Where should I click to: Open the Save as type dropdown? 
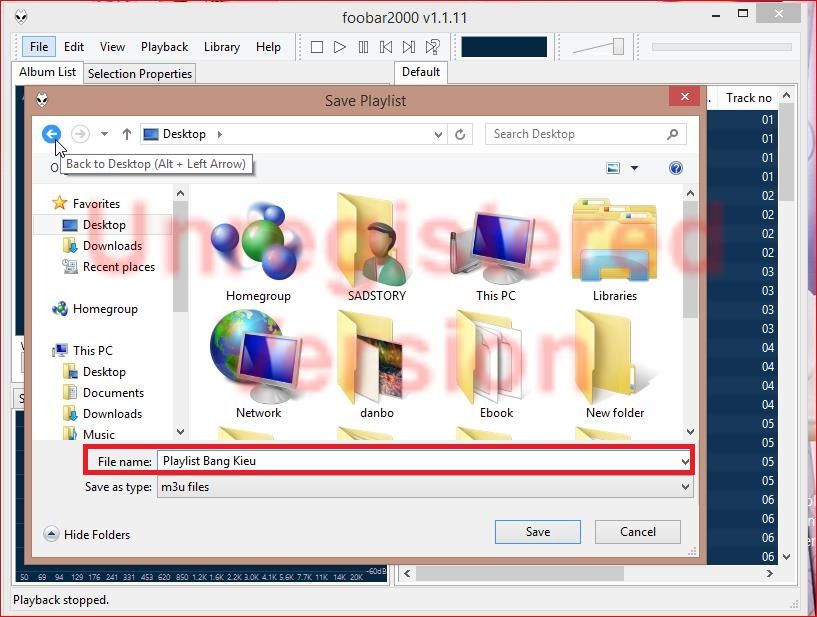pyautogui.click(x=425, y=487)
